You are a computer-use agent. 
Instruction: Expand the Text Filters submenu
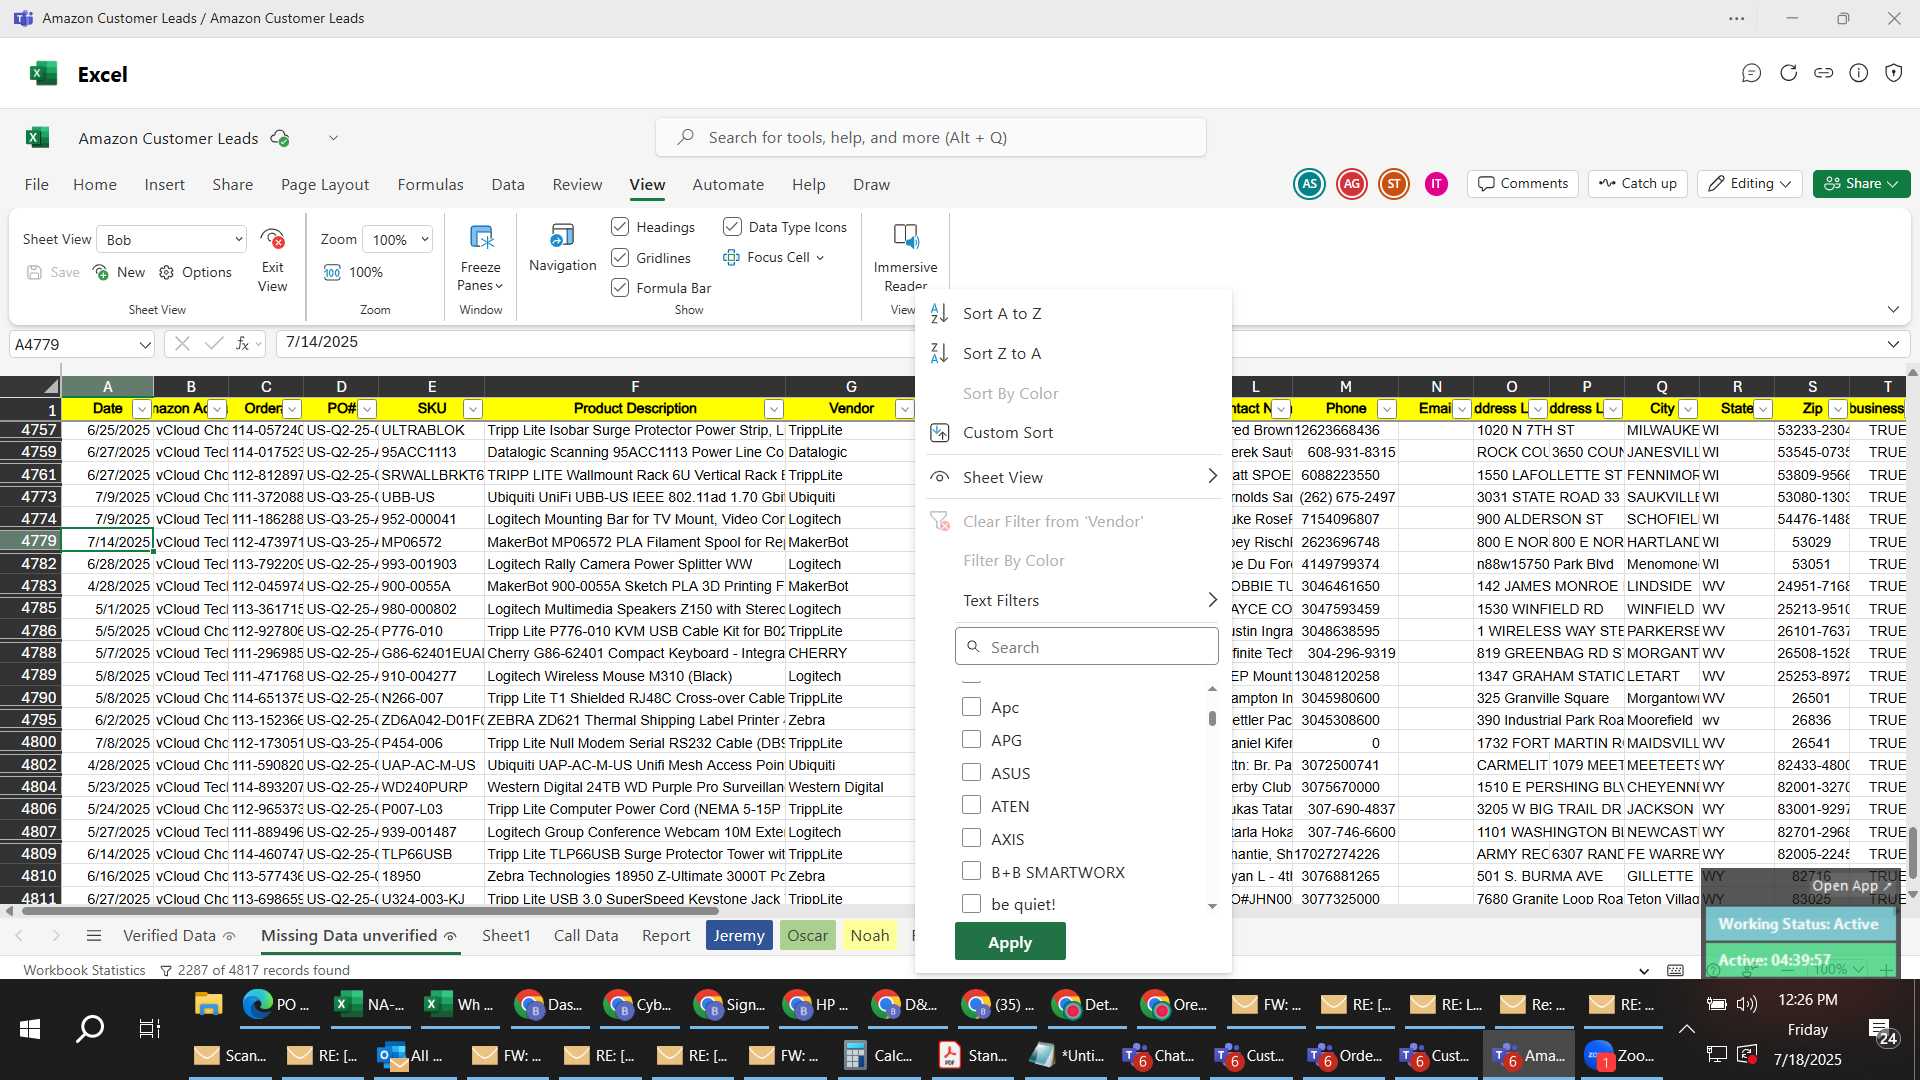[x=1213, y=600]
